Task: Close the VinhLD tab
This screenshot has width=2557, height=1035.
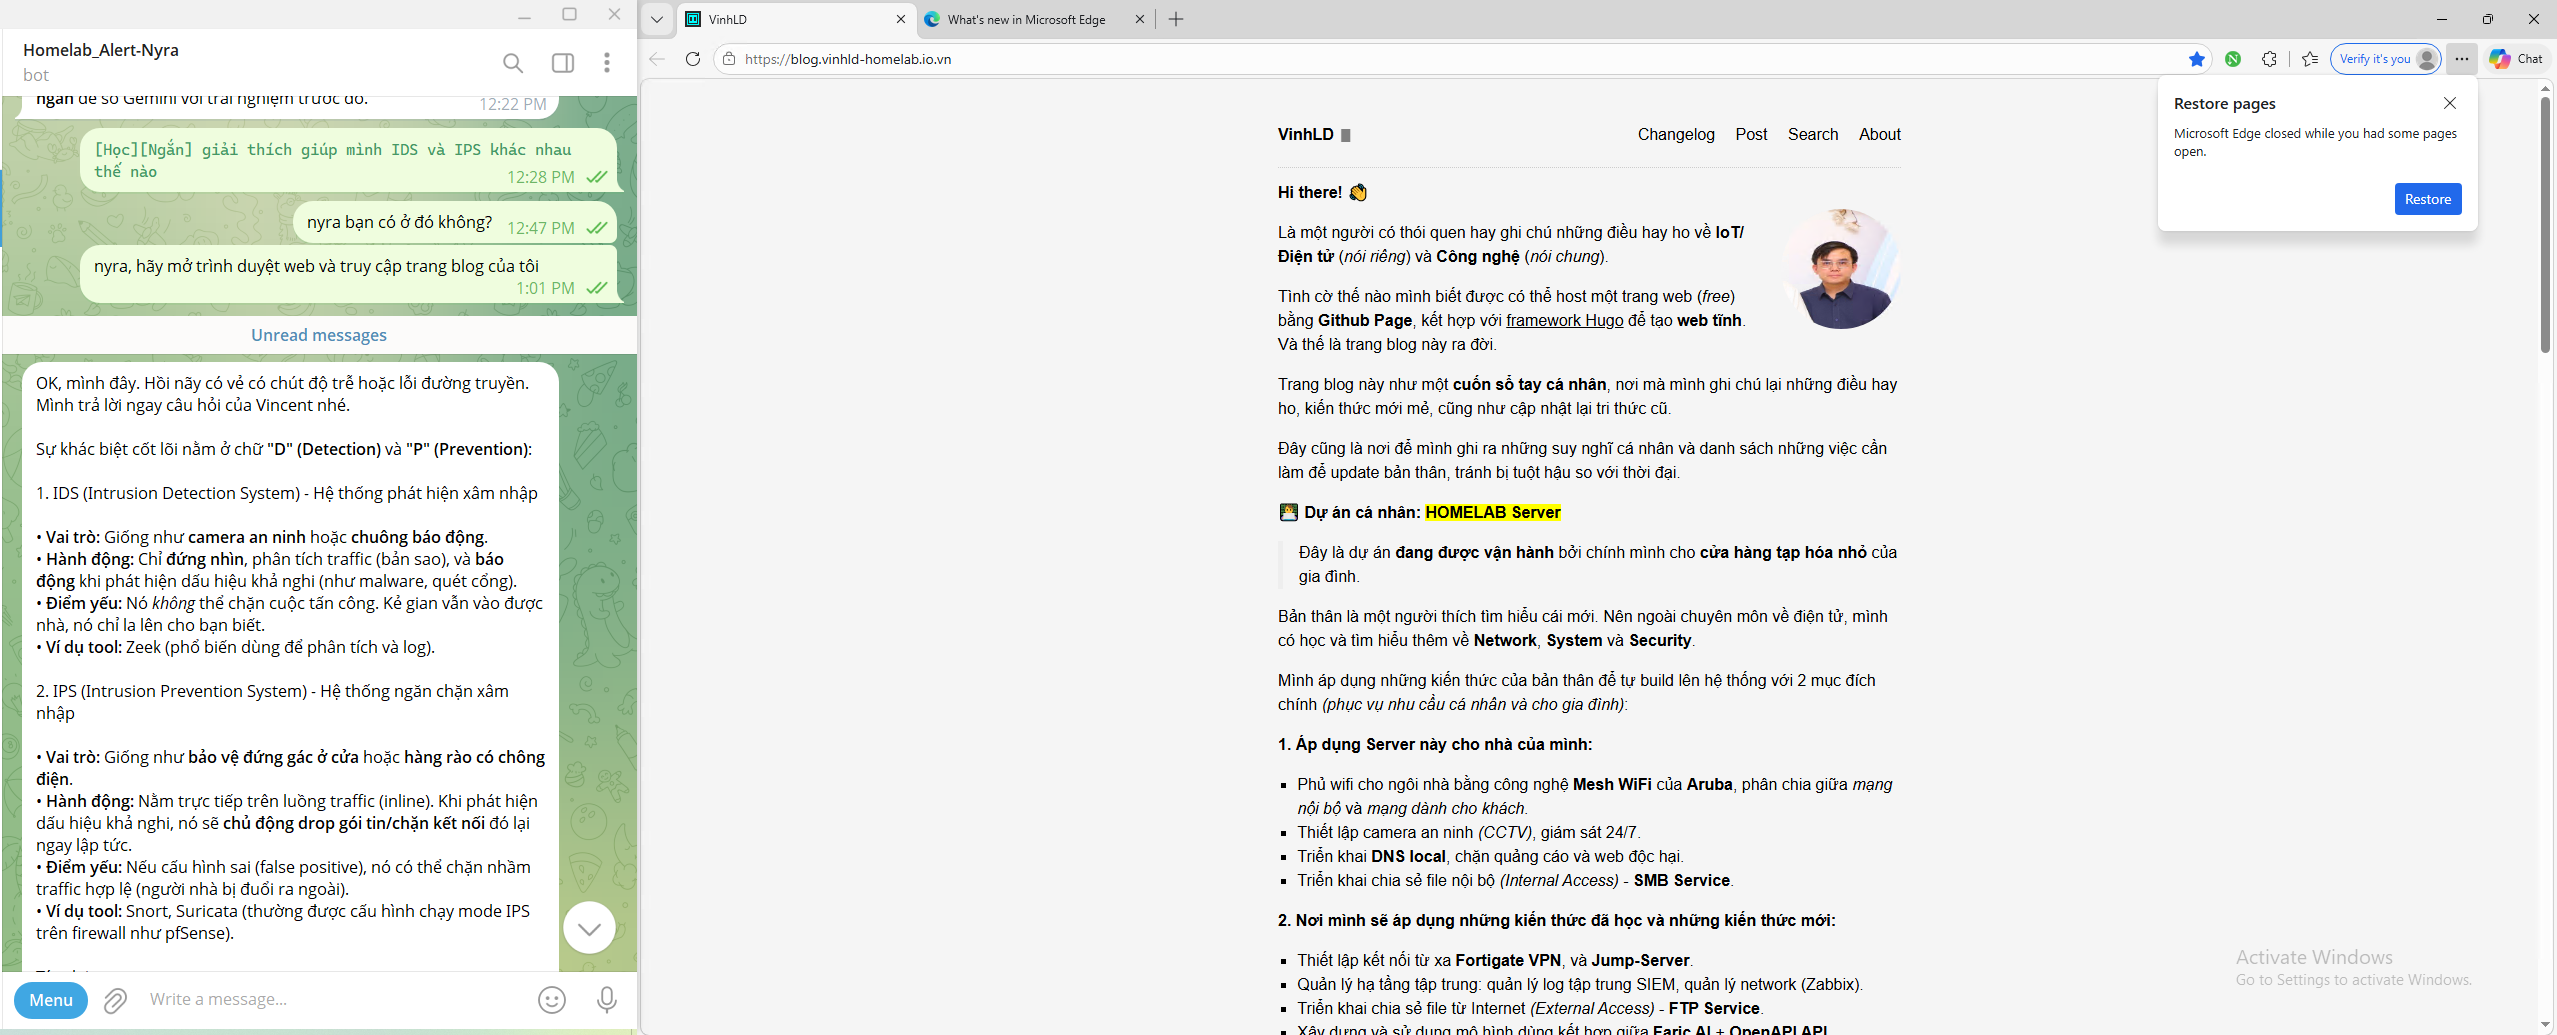Action: [900, 19]
